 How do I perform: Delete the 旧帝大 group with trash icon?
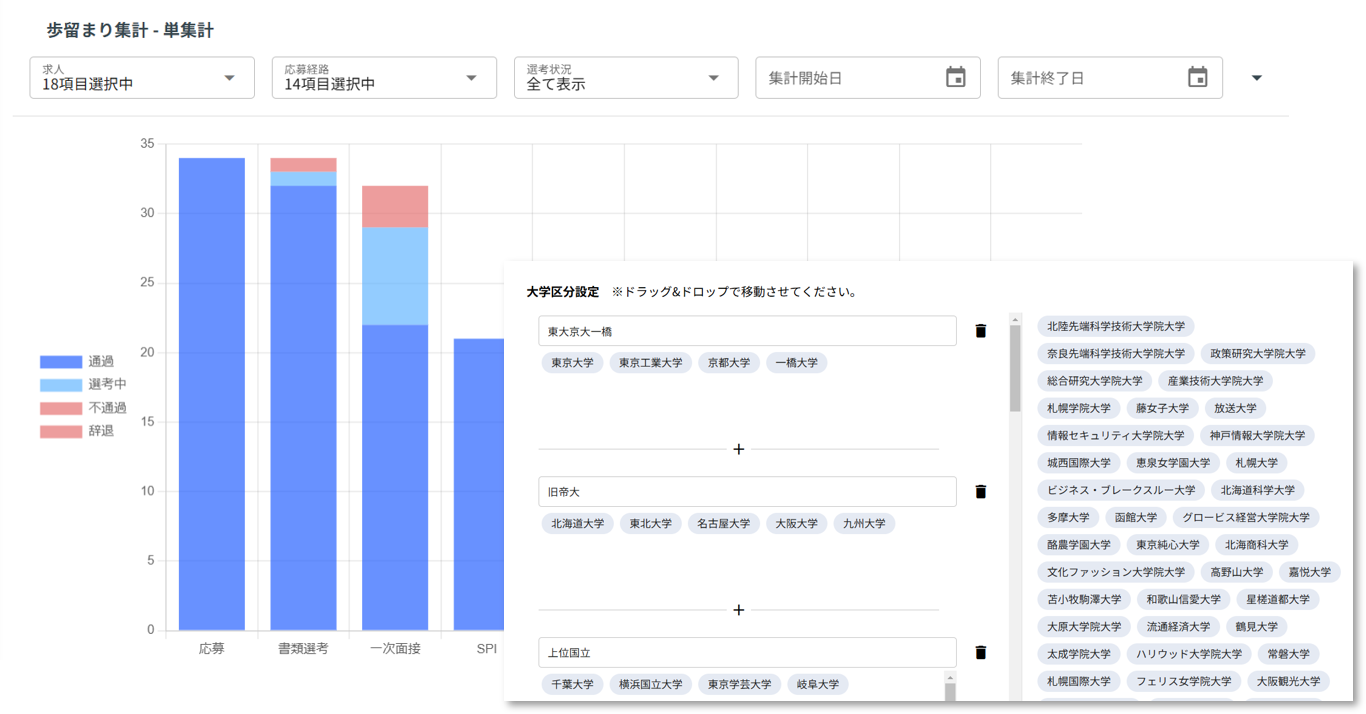(980, 492)
